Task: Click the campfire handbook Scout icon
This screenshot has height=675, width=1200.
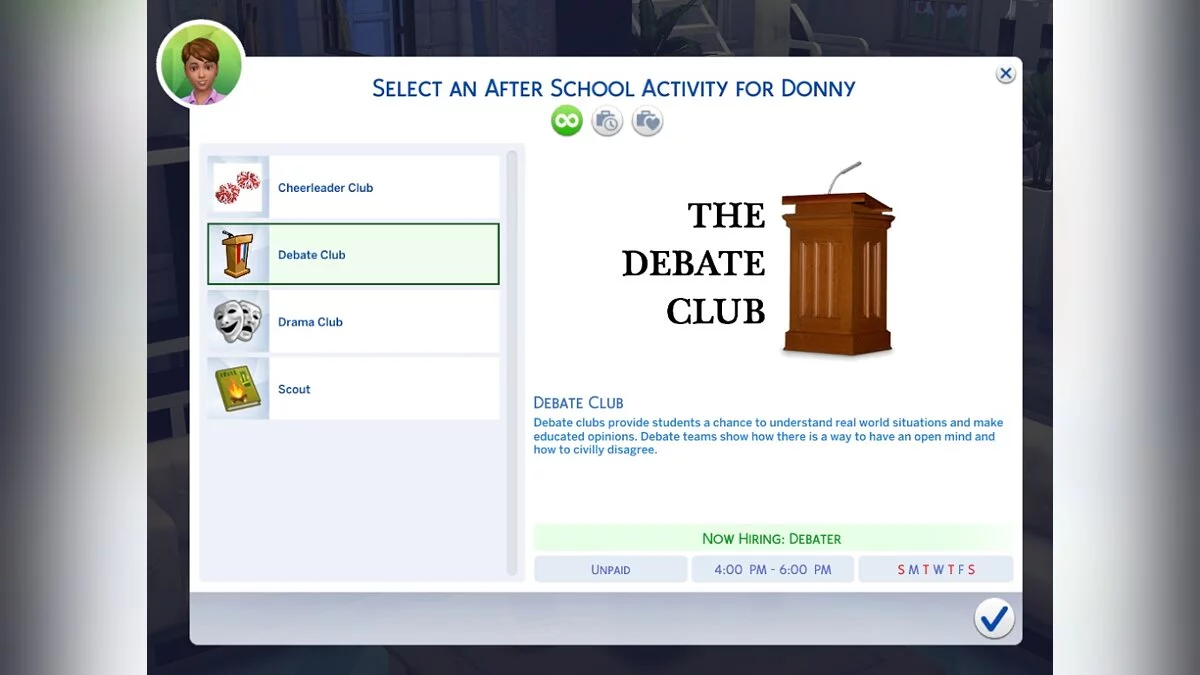Action: pyautogui.click(x=237, y=388)
